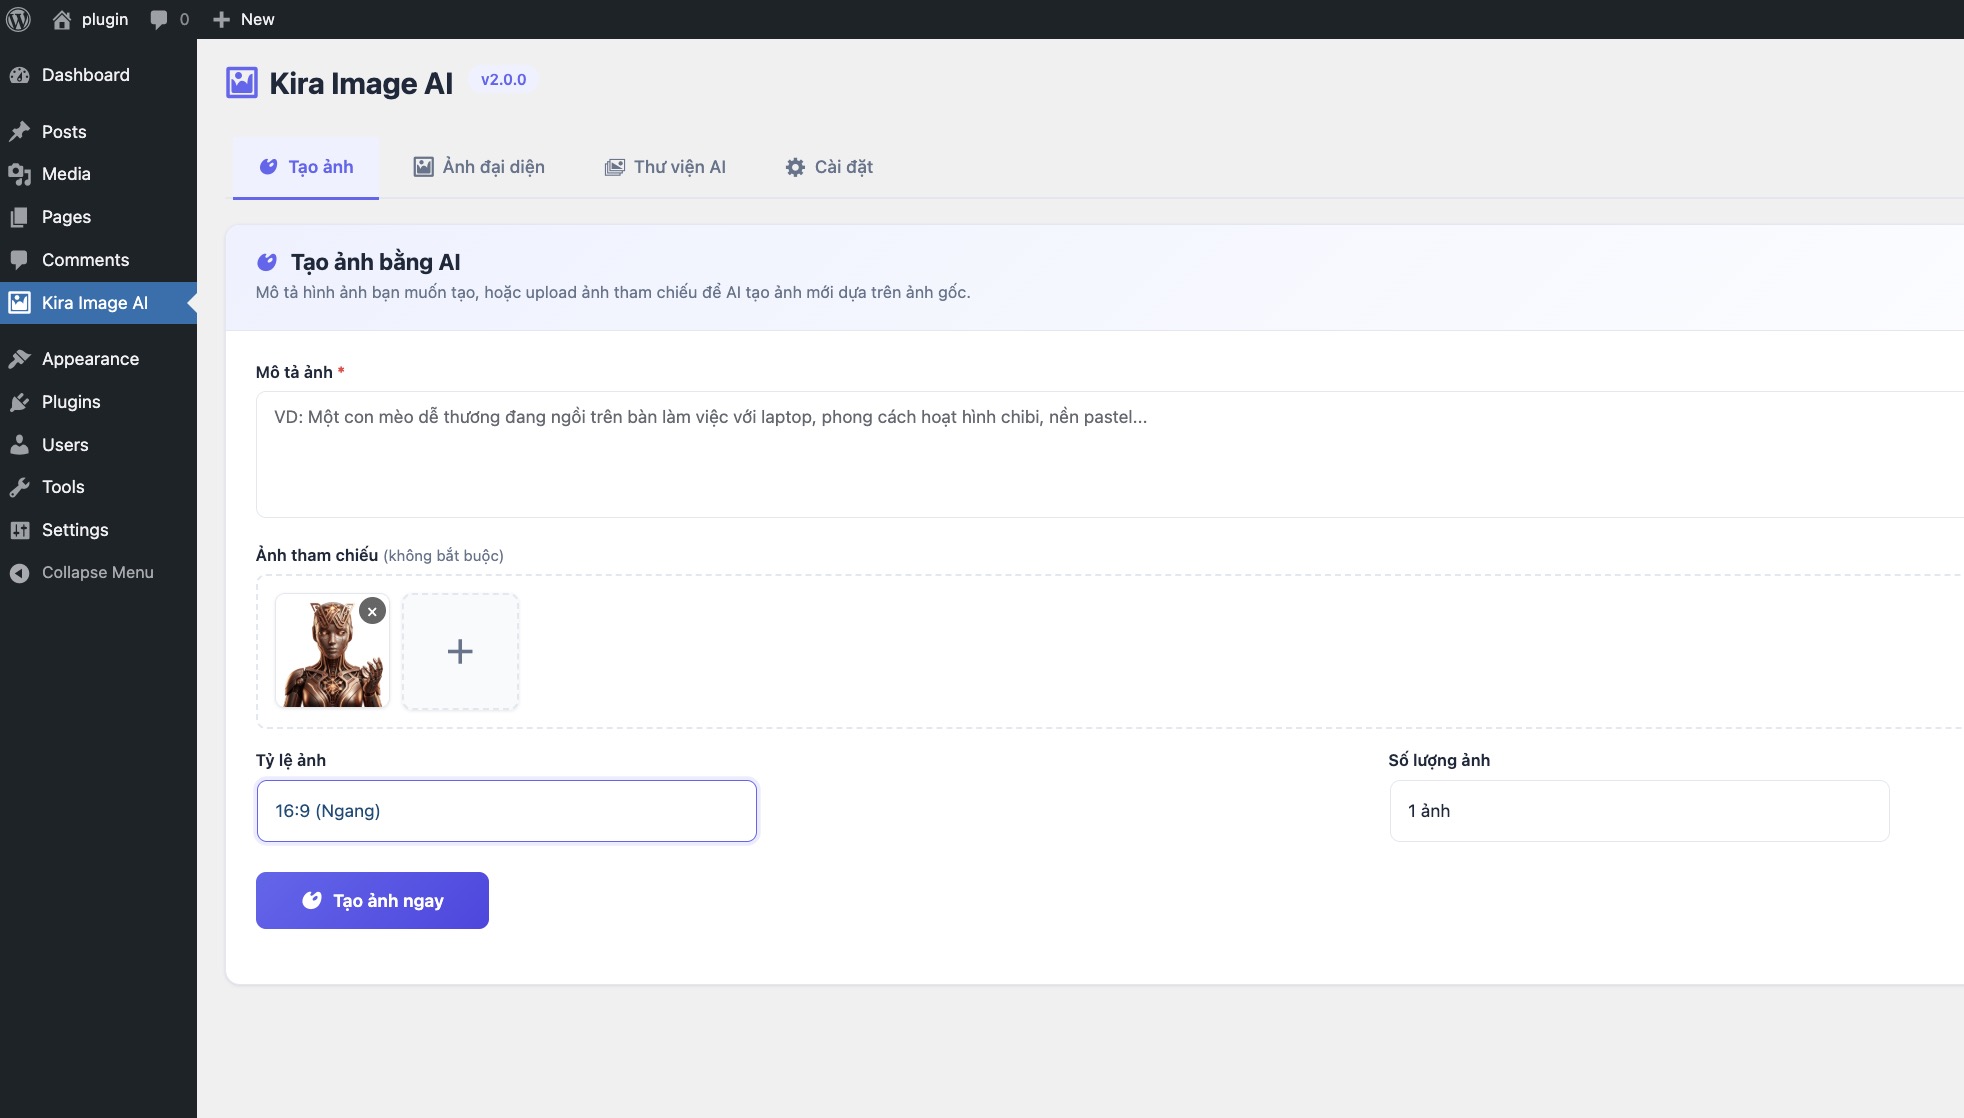Click the Collapse Menu link

pos(98,573)
